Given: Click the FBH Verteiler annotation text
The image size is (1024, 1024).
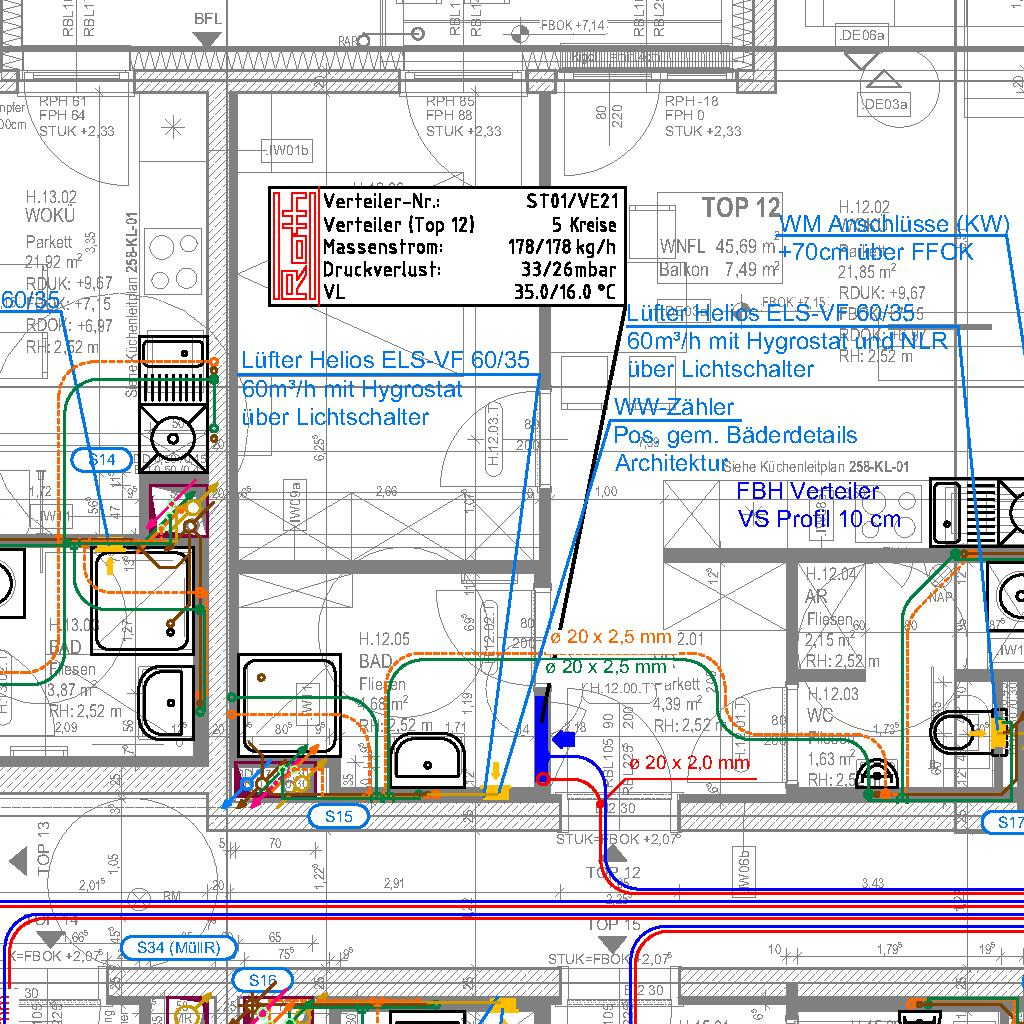Looking at the screenshot, I should click(808, 491).
